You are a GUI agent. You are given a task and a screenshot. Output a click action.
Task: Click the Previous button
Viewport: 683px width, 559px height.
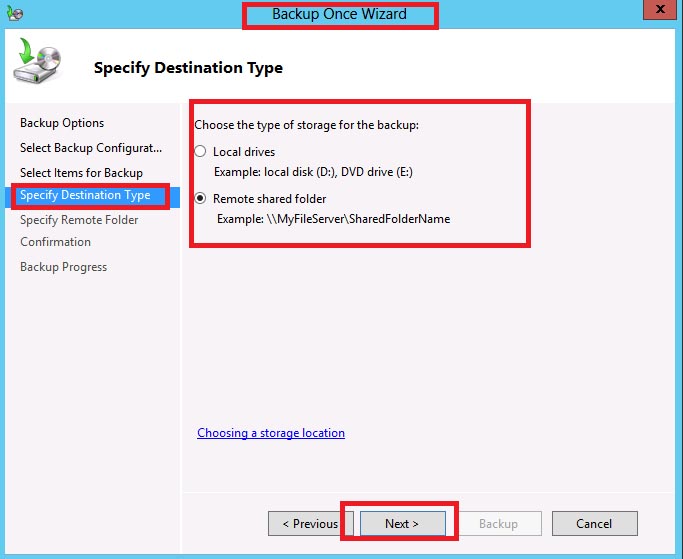click(x=310, y=523)
